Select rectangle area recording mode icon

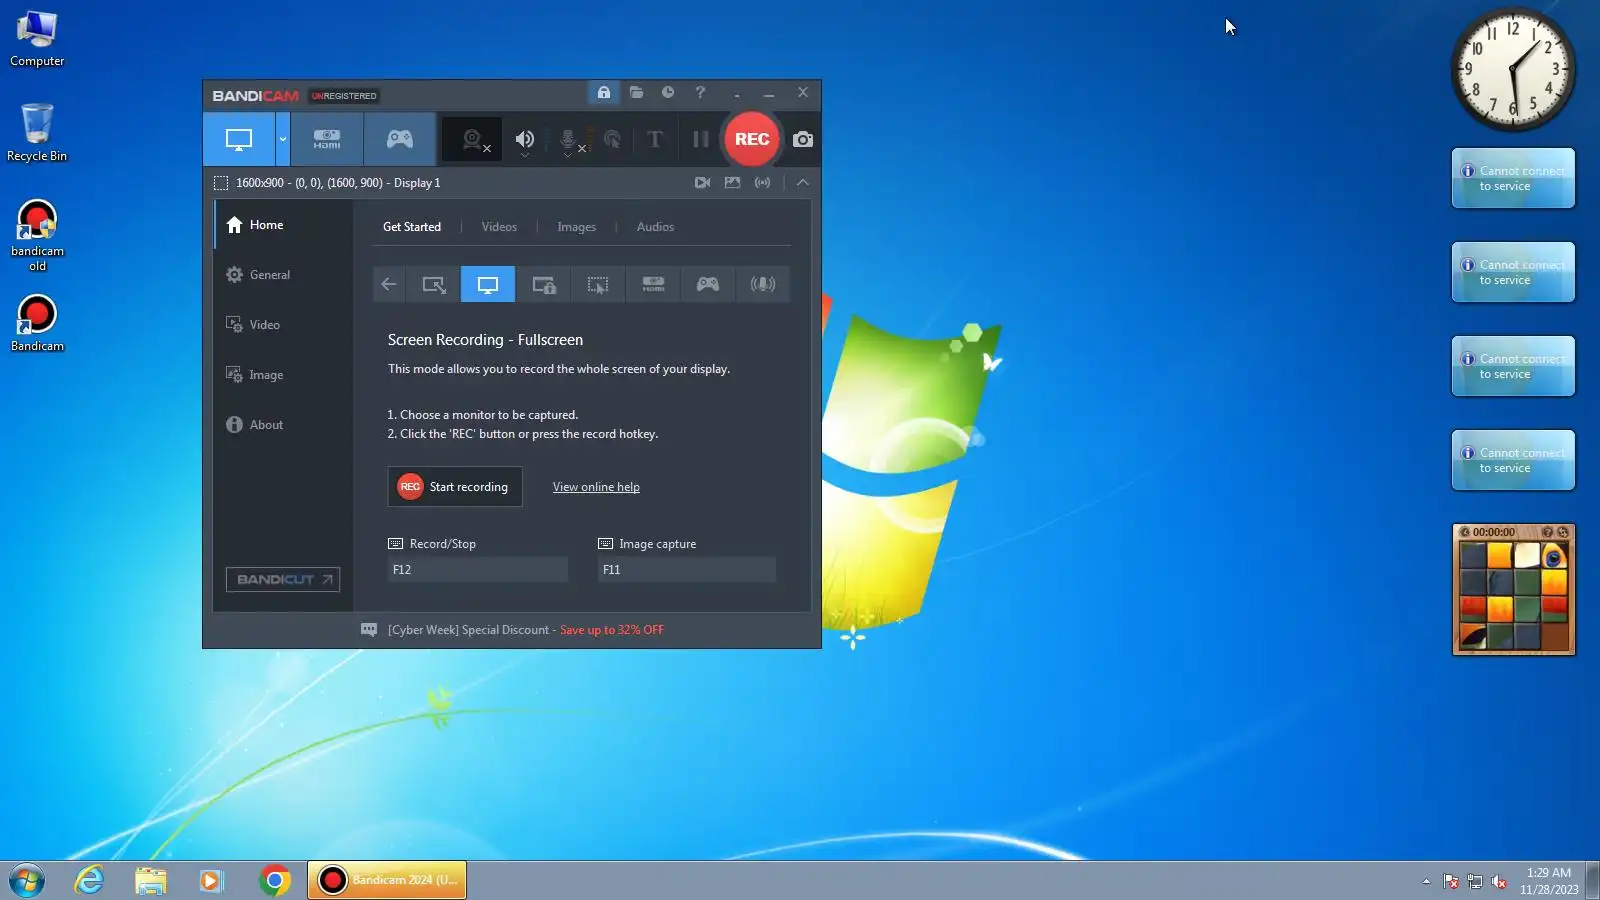coord(434,284)
